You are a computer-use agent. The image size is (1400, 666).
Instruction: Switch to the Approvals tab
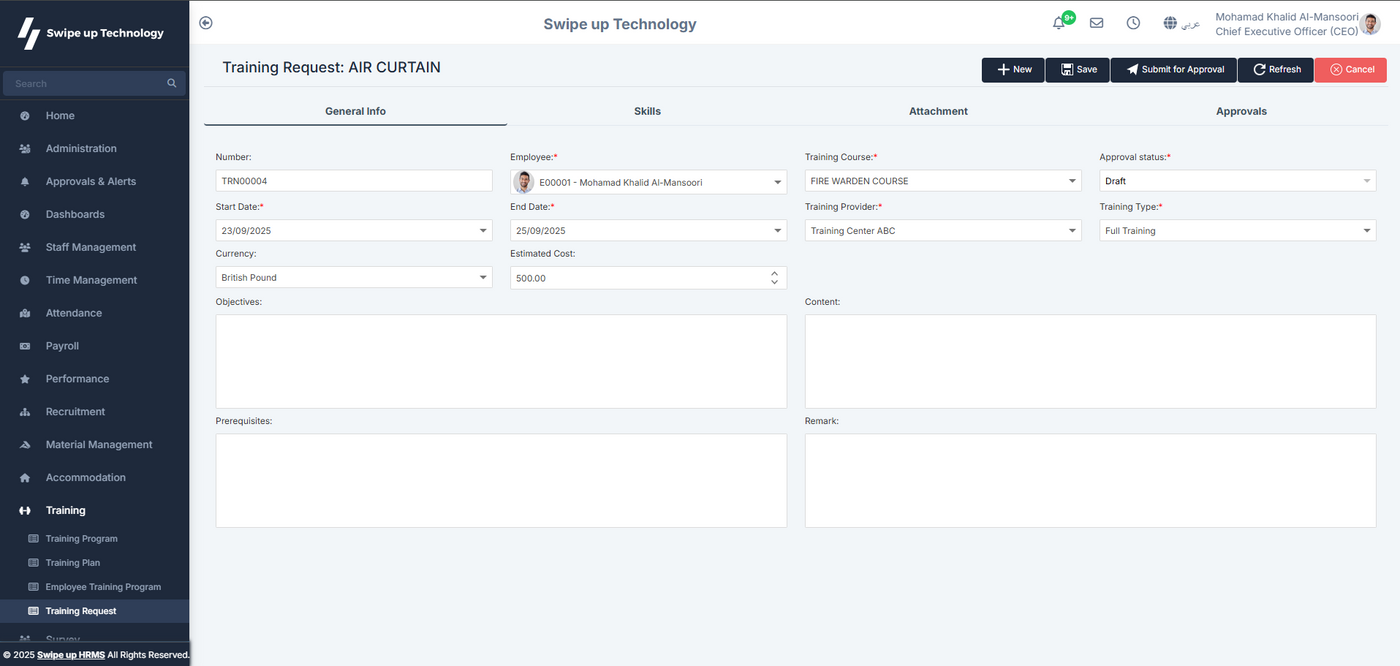point(1241,111)
